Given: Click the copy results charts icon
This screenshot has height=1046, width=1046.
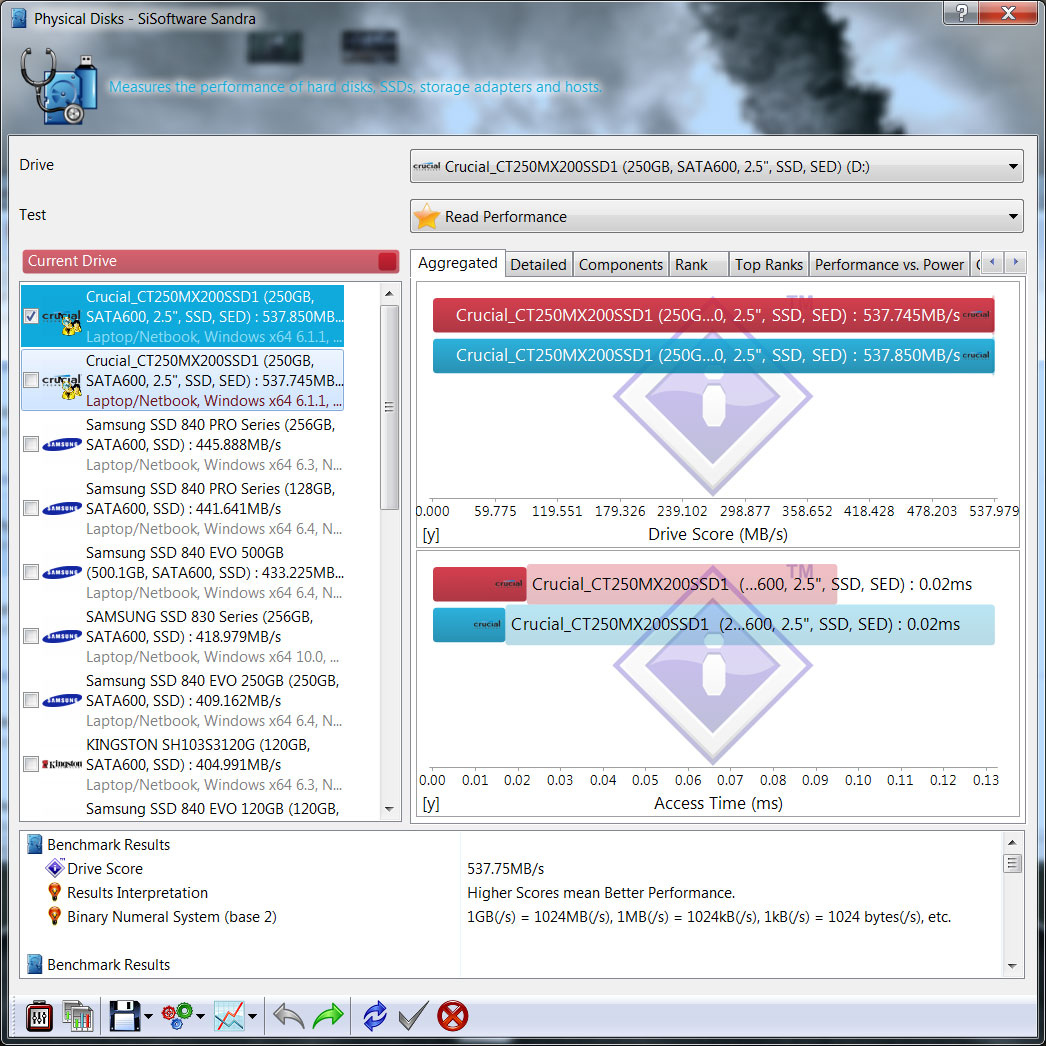Looking at the screenshot, I should (x=77, y=1016).
